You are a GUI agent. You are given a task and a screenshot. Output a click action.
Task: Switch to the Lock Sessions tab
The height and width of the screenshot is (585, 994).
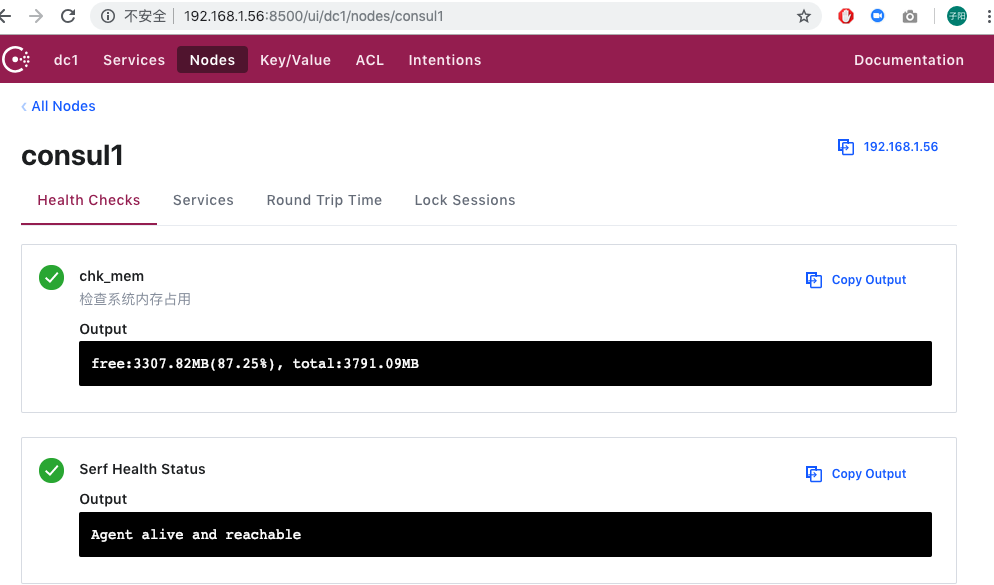click(x=465, y=200)
